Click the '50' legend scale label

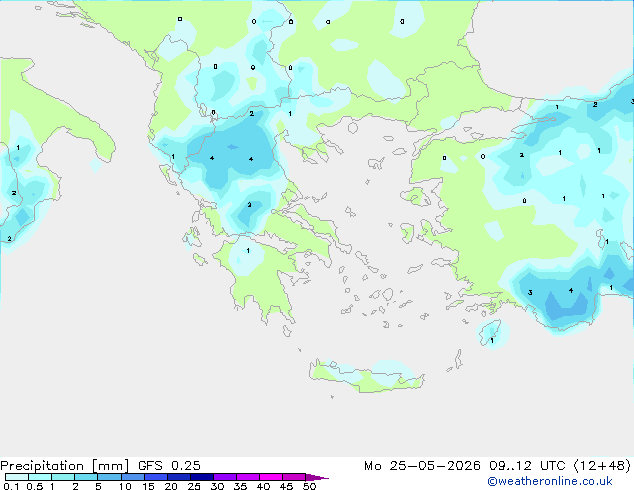click(x=309, y=486)
